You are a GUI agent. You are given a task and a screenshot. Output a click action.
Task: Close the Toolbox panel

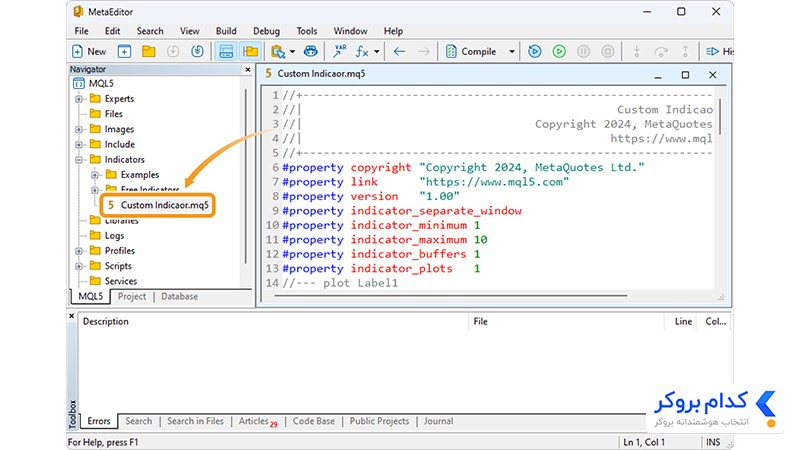72,316
